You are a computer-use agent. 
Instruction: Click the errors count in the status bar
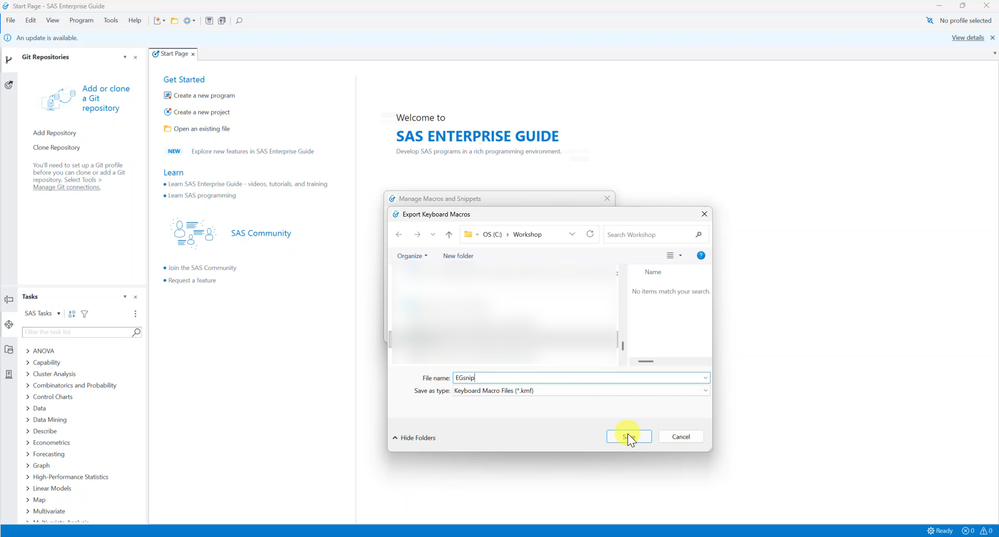[x=968, y=531]
